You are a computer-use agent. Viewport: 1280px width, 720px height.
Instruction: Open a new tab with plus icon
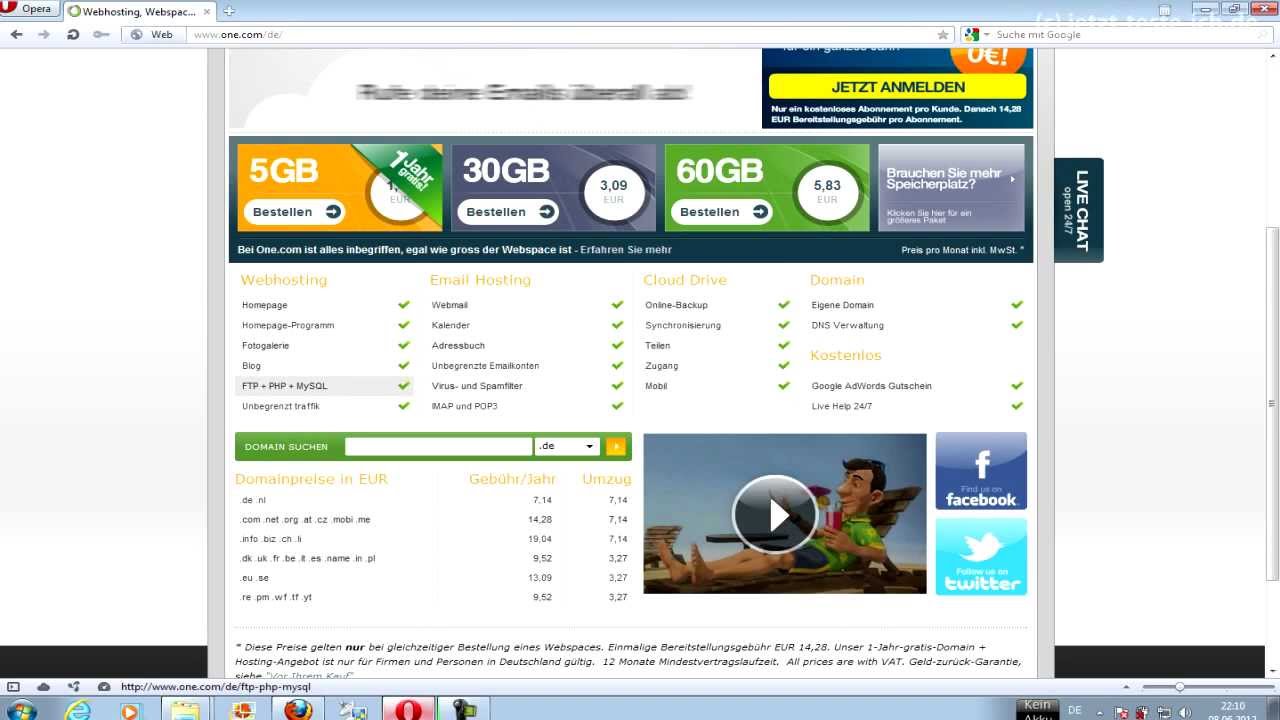229,11
